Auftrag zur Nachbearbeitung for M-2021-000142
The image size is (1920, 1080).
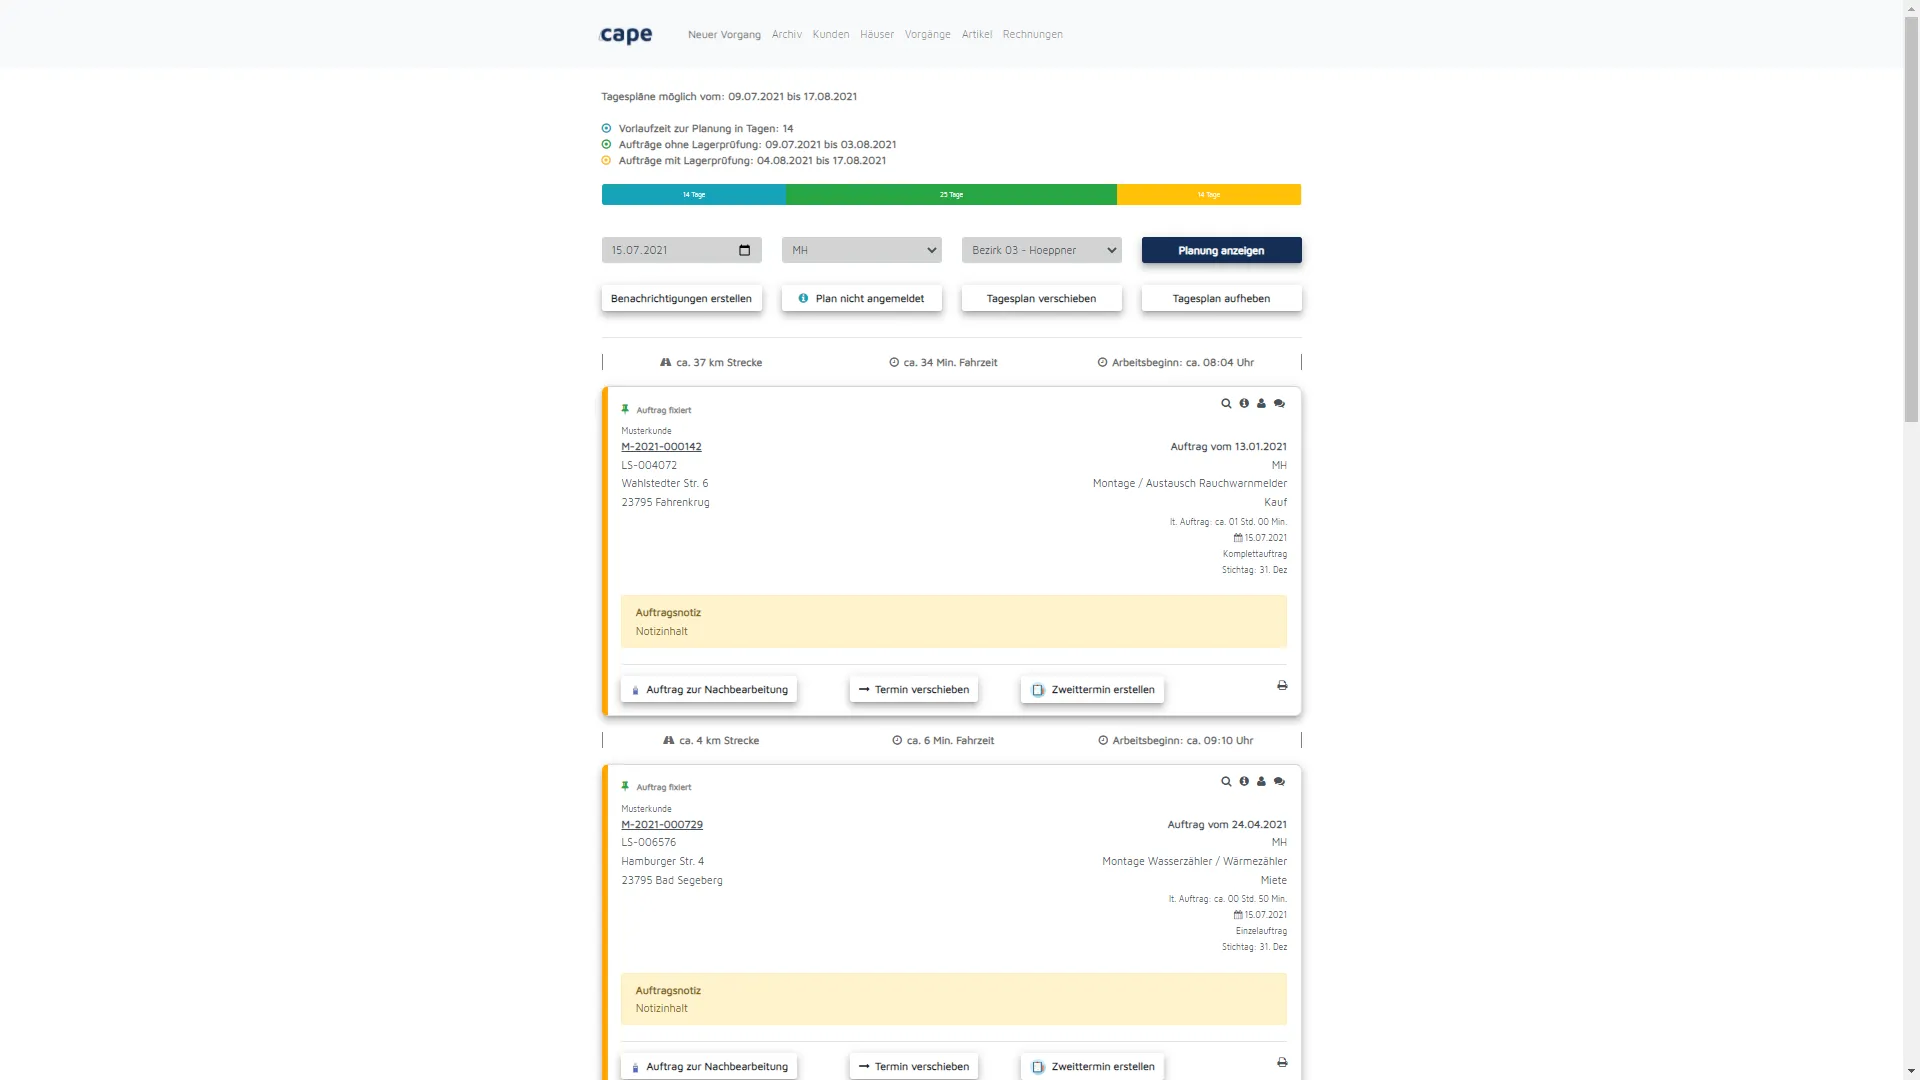click(709, 690)
